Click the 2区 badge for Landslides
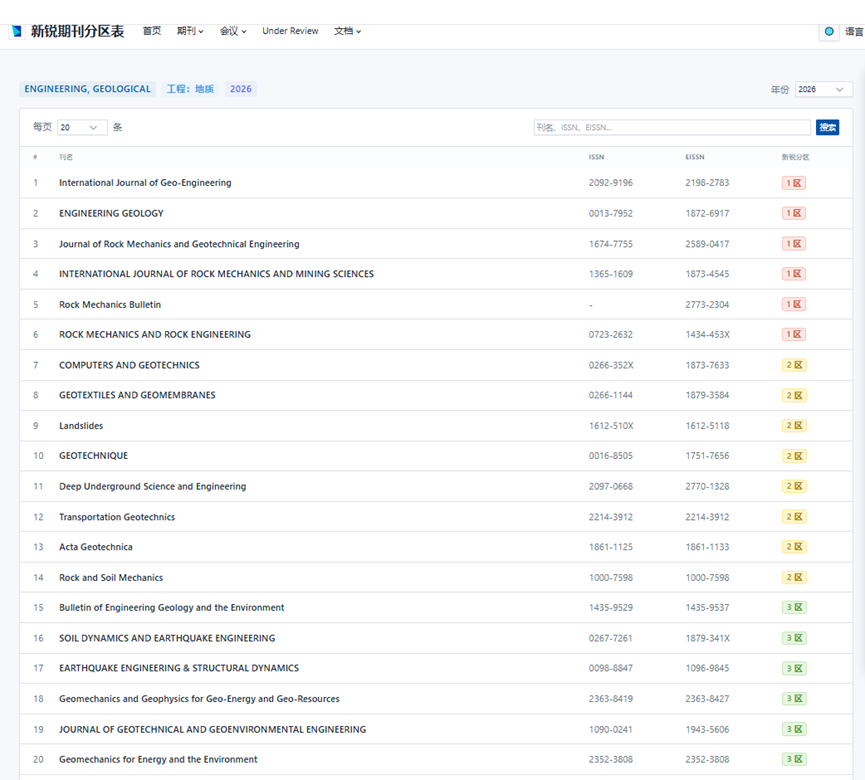The width and height of the screenshot is (865, 780). click(794, 426)
